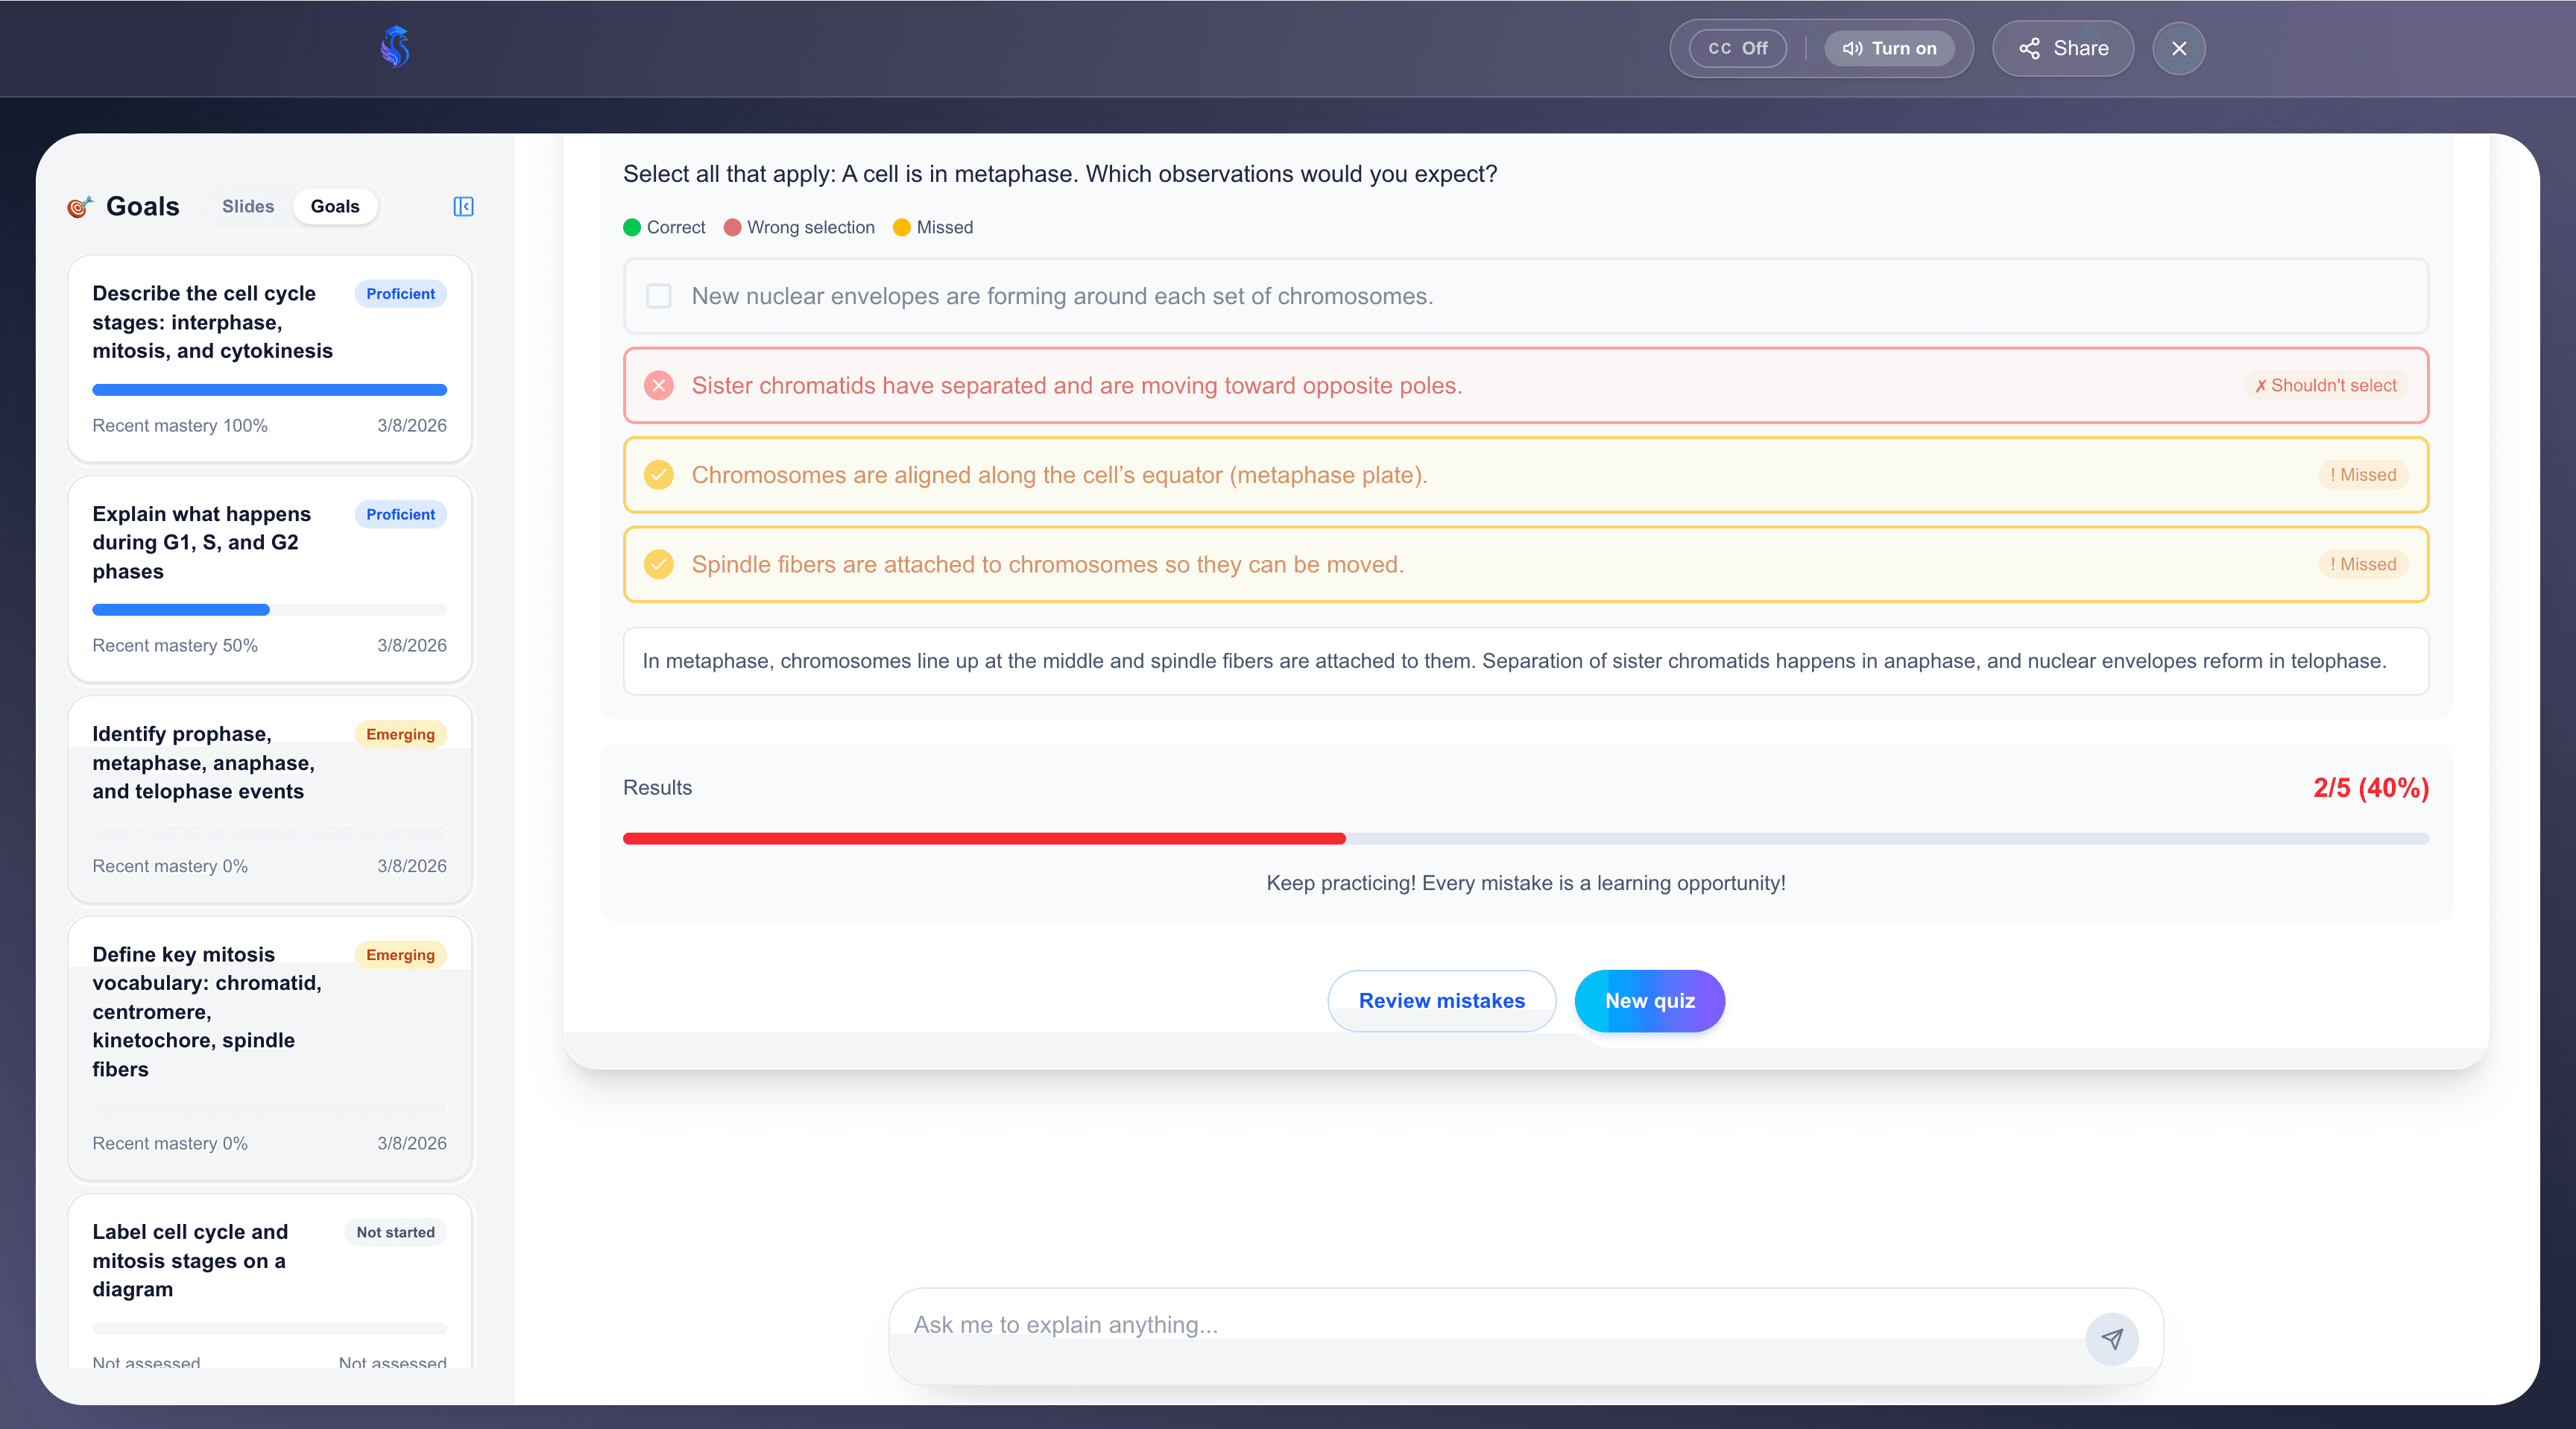Click the target icon beside the Goals heading
Viewport: 2576px width, 1429px height.
79,206
